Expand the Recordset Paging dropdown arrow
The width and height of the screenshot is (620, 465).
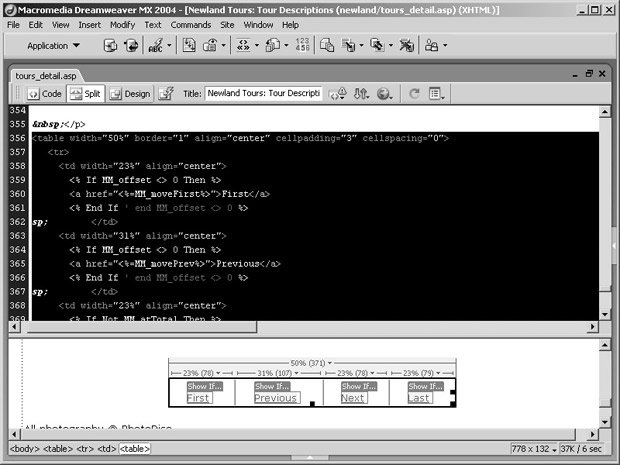point(256,45)
